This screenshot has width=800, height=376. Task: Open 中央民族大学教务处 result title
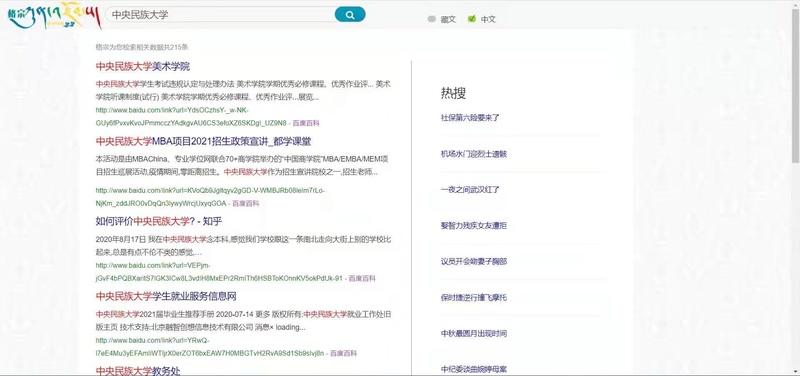(138, 371)
